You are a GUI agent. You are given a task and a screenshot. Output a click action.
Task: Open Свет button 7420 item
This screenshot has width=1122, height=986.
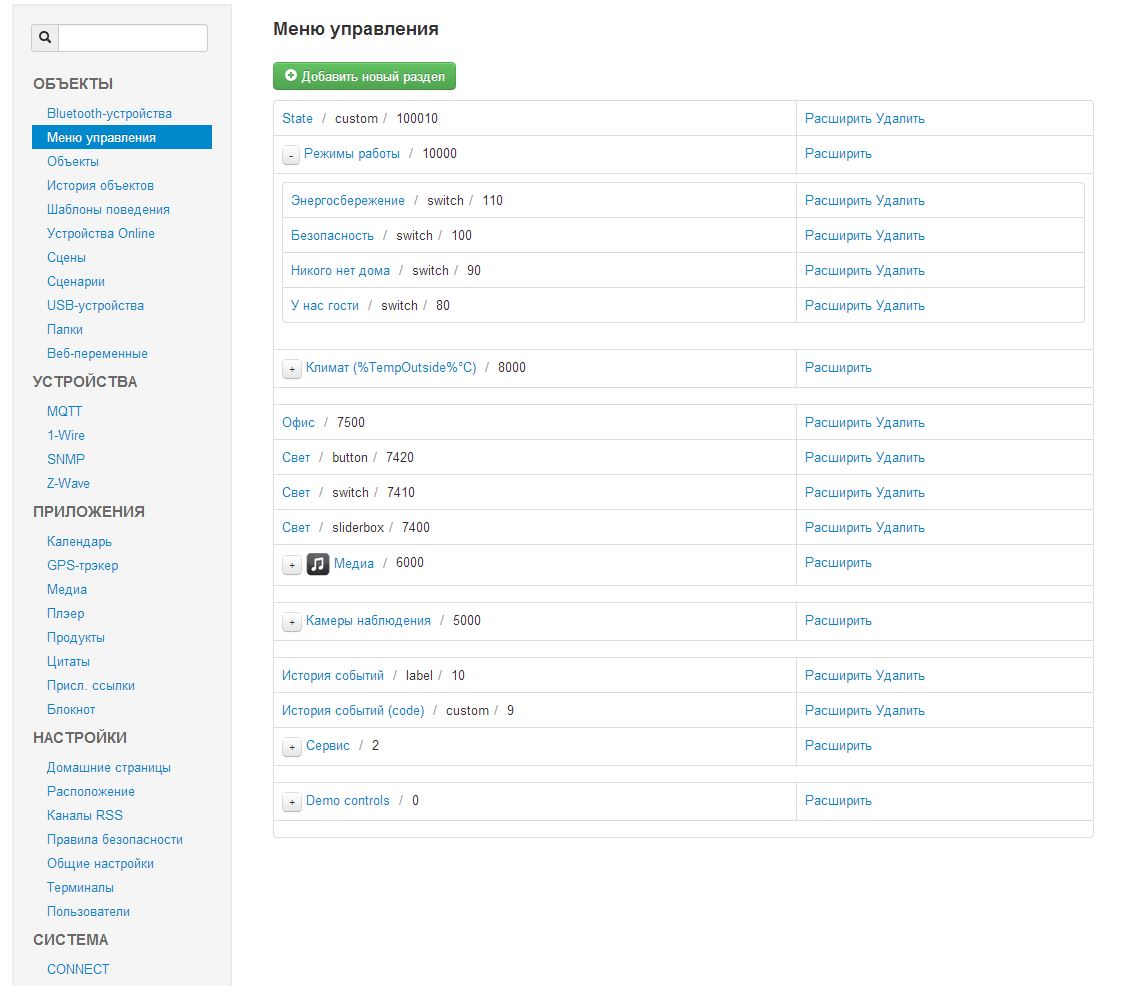click(x=296, y=458)
